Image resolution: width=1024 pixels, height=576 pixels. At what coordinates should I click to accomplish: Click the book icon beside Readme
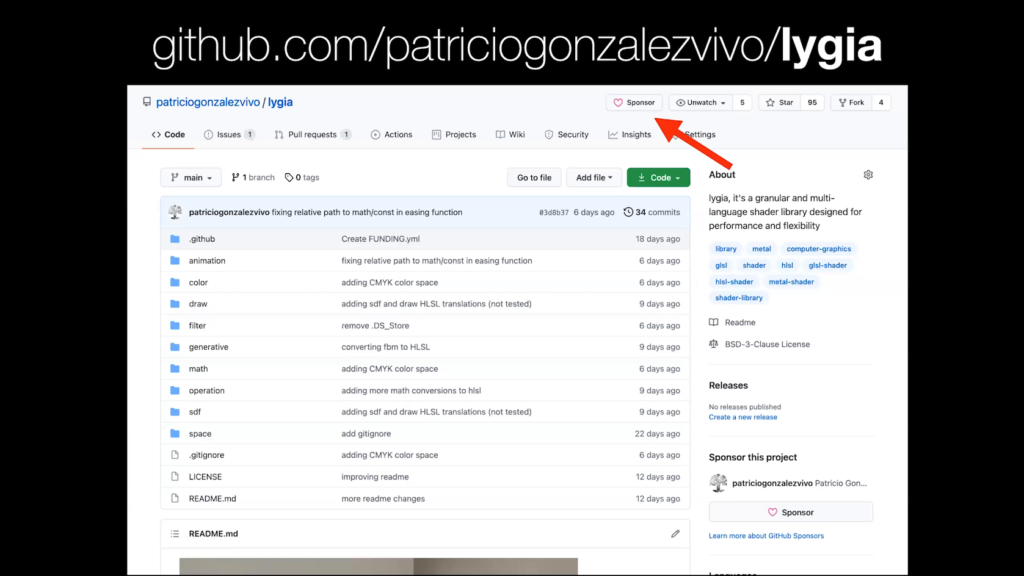[714, 323]
